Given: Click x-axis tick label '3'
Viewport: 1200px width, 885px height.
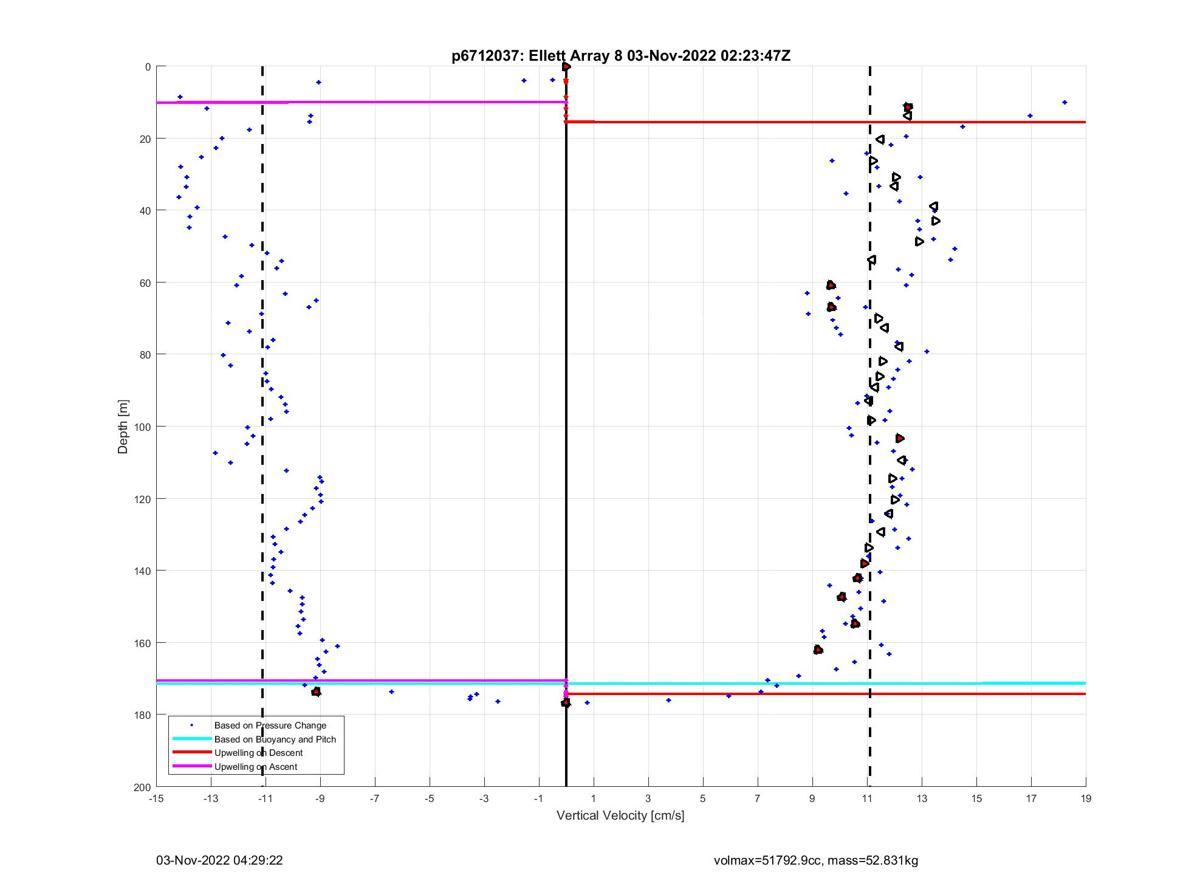Looking at the screenshot, I should click(648, 798).
